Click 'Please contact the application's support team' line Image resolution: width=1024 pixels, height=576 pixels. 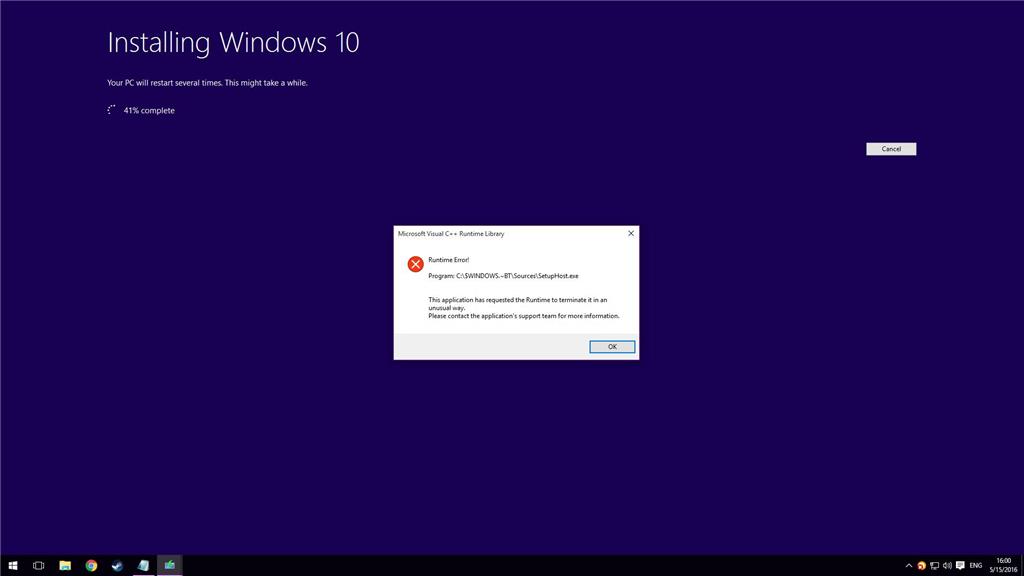[x=524, y=316]
